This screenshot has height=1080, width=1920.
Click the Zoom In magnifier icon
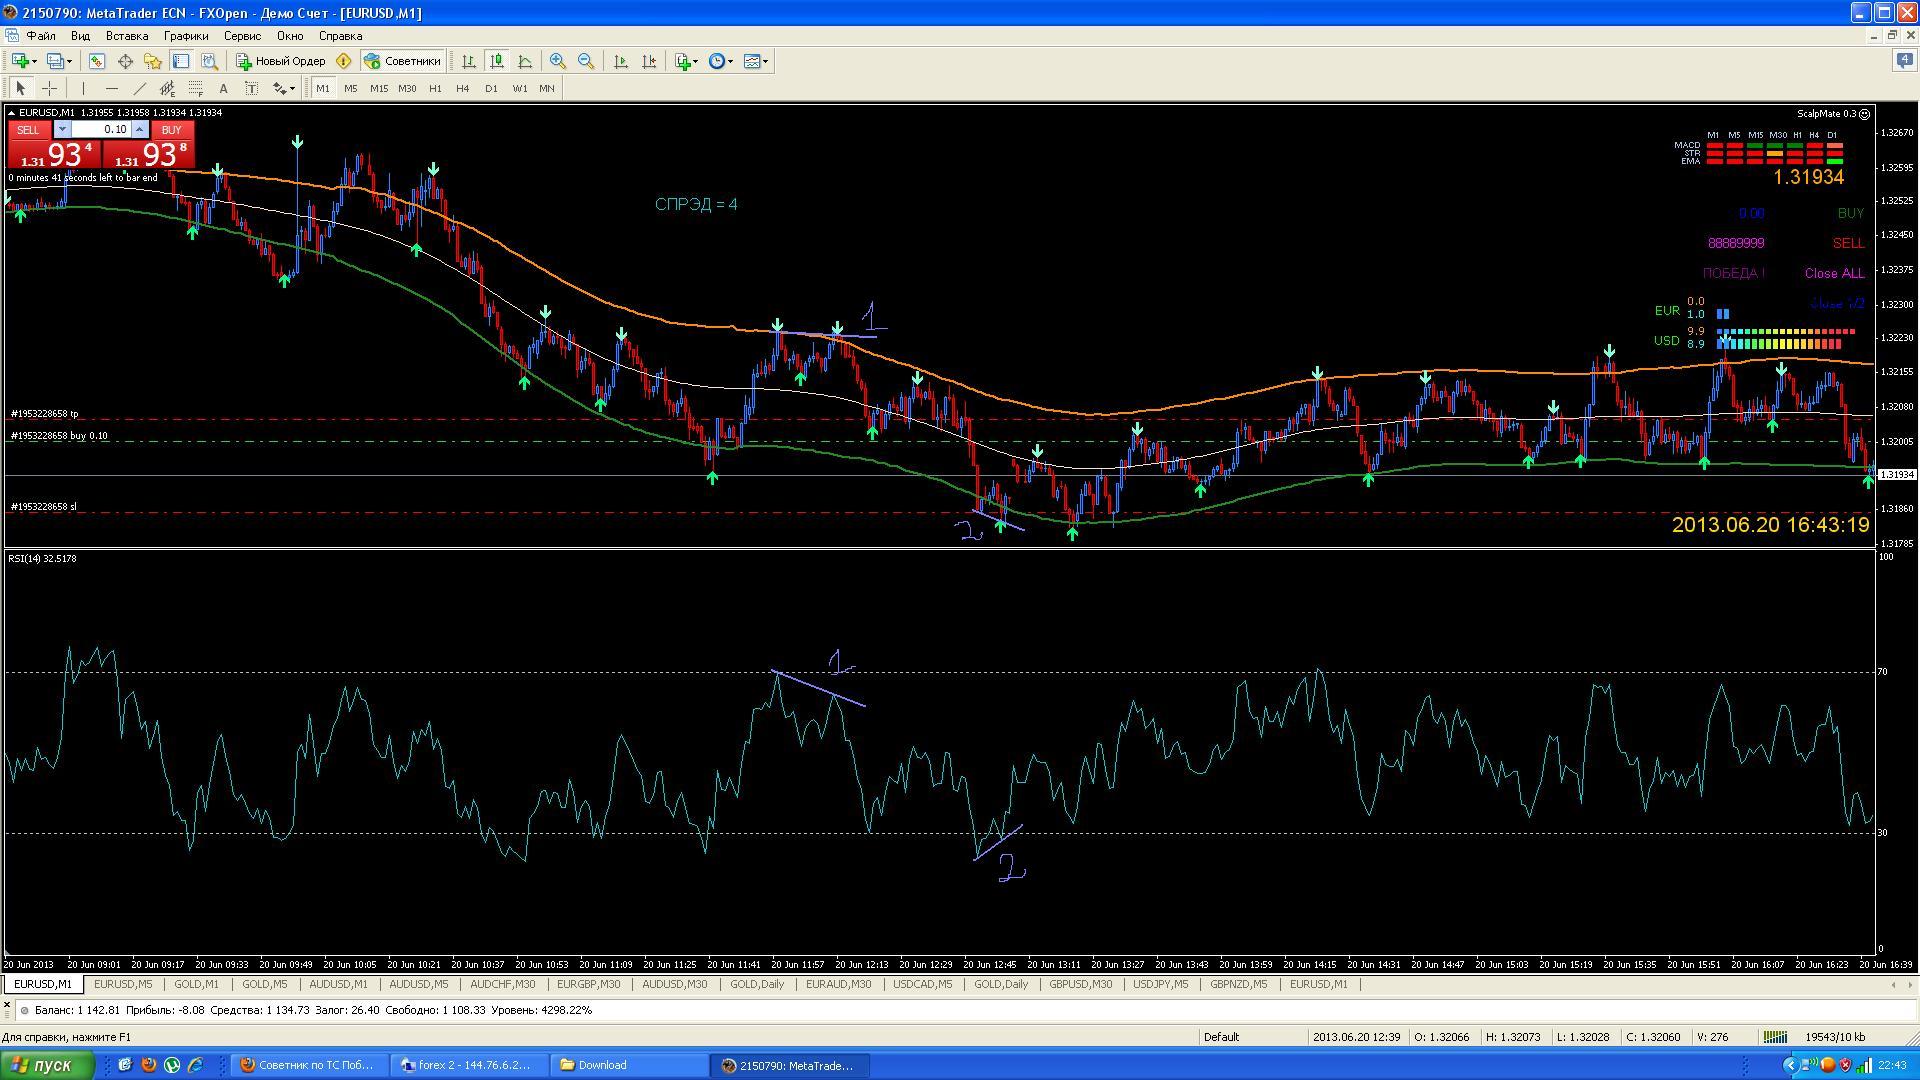[x=558, y=61]
